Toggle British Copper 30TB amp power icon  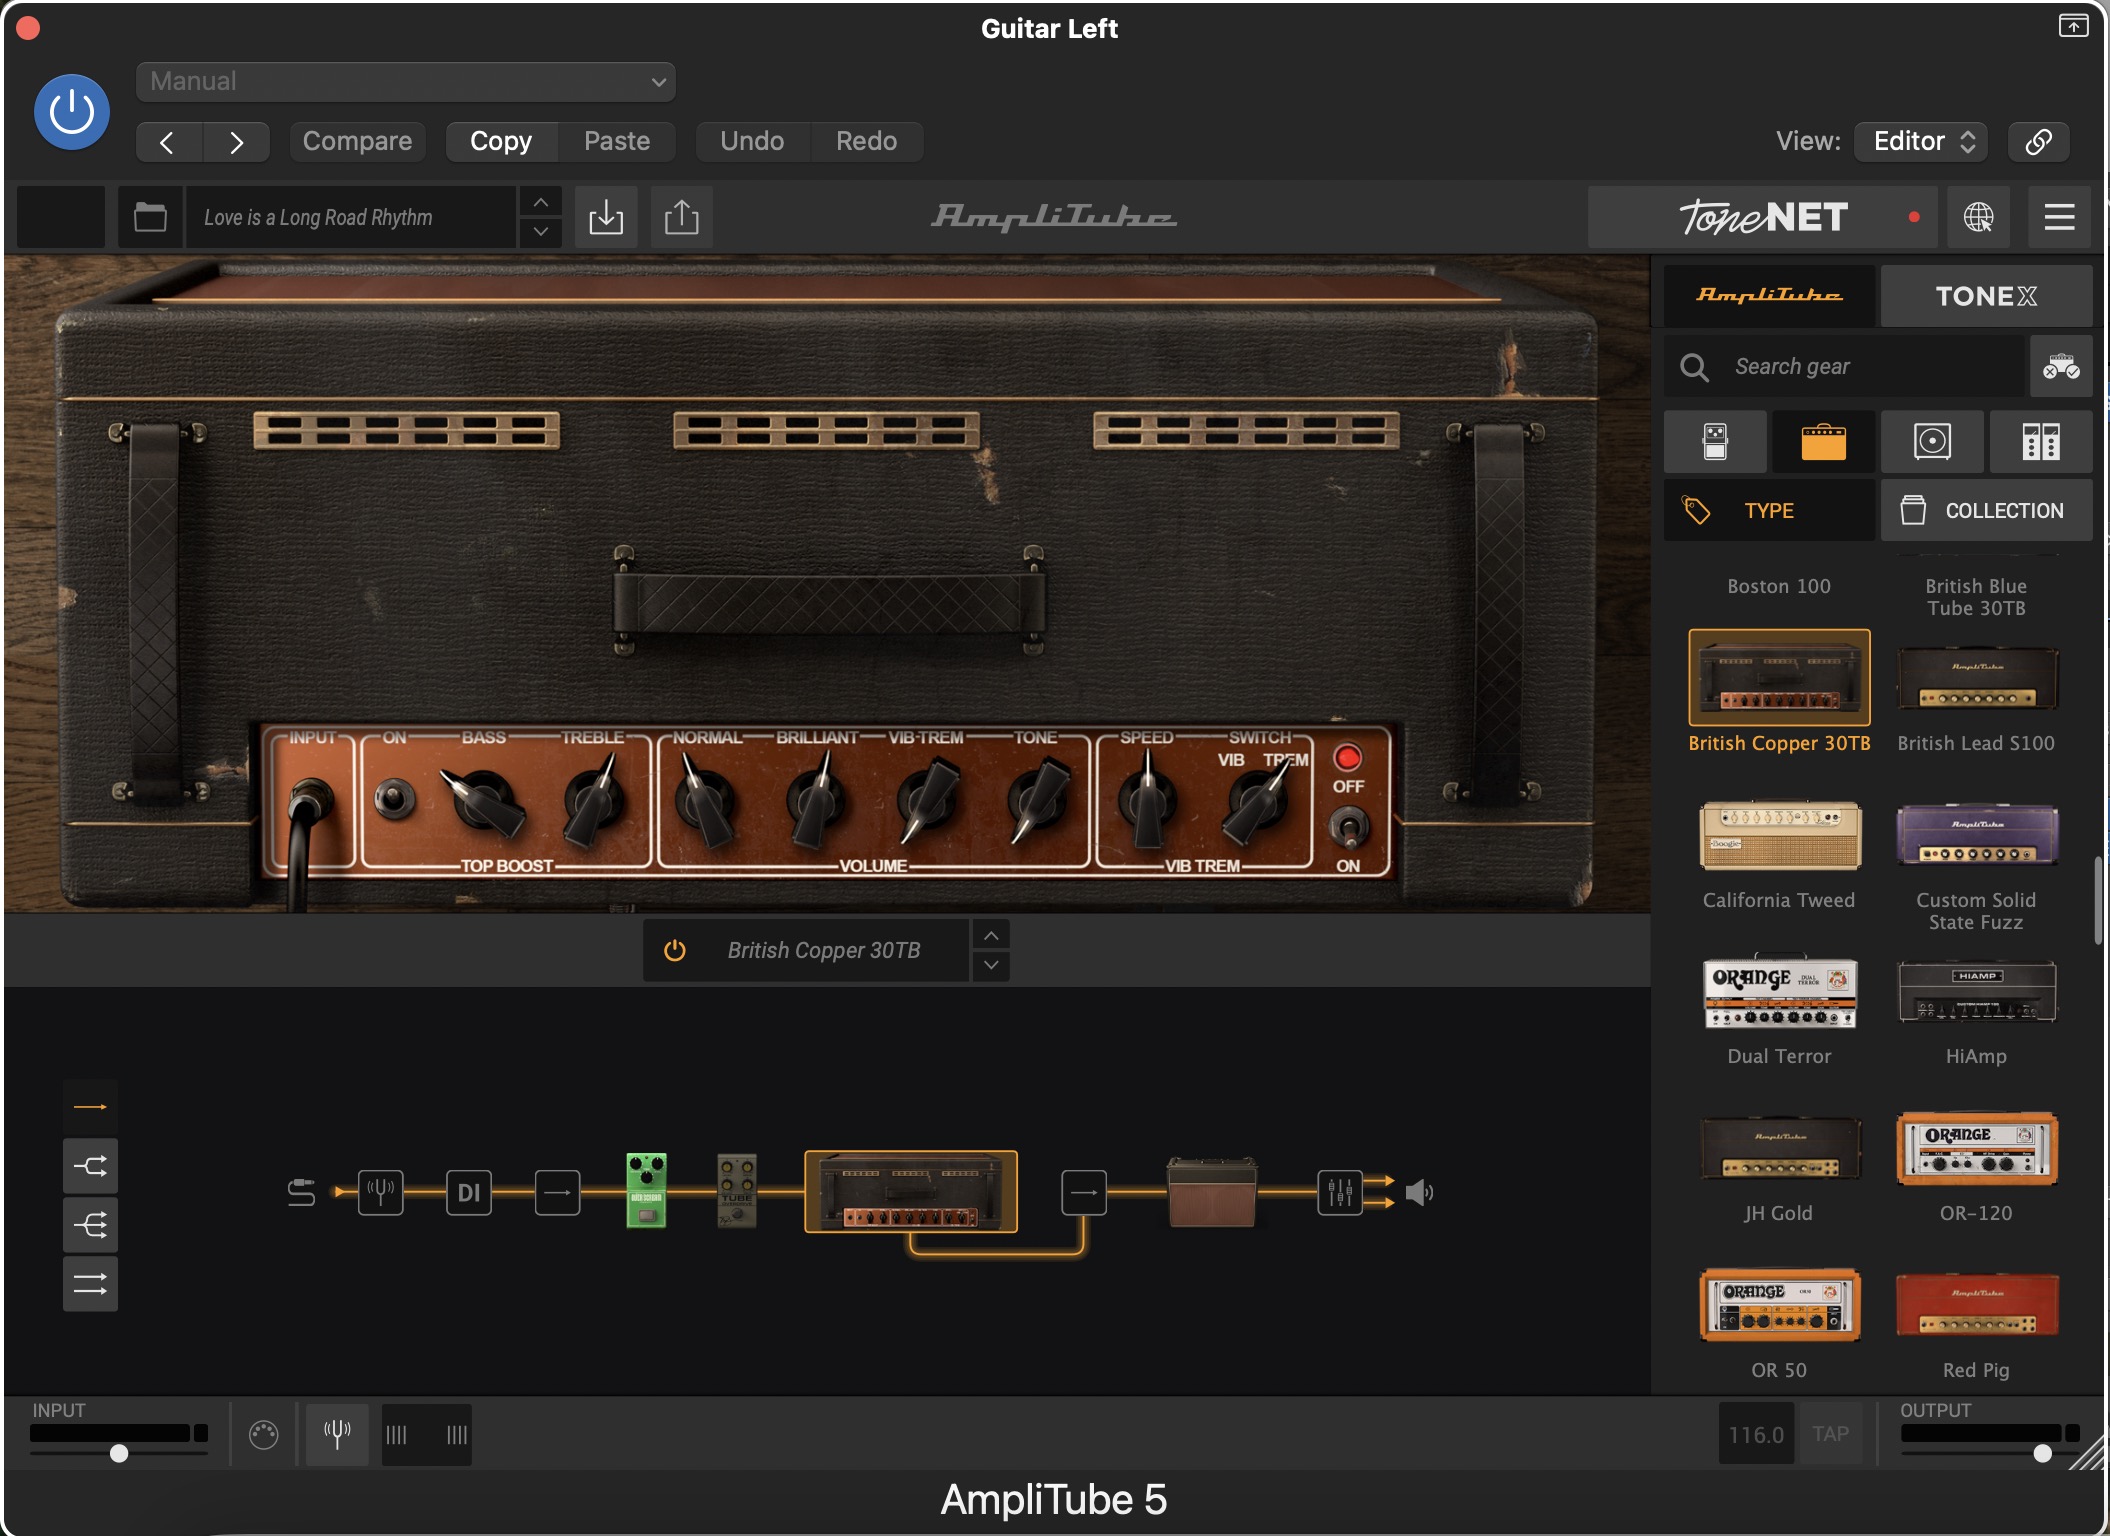pos(675,950)
